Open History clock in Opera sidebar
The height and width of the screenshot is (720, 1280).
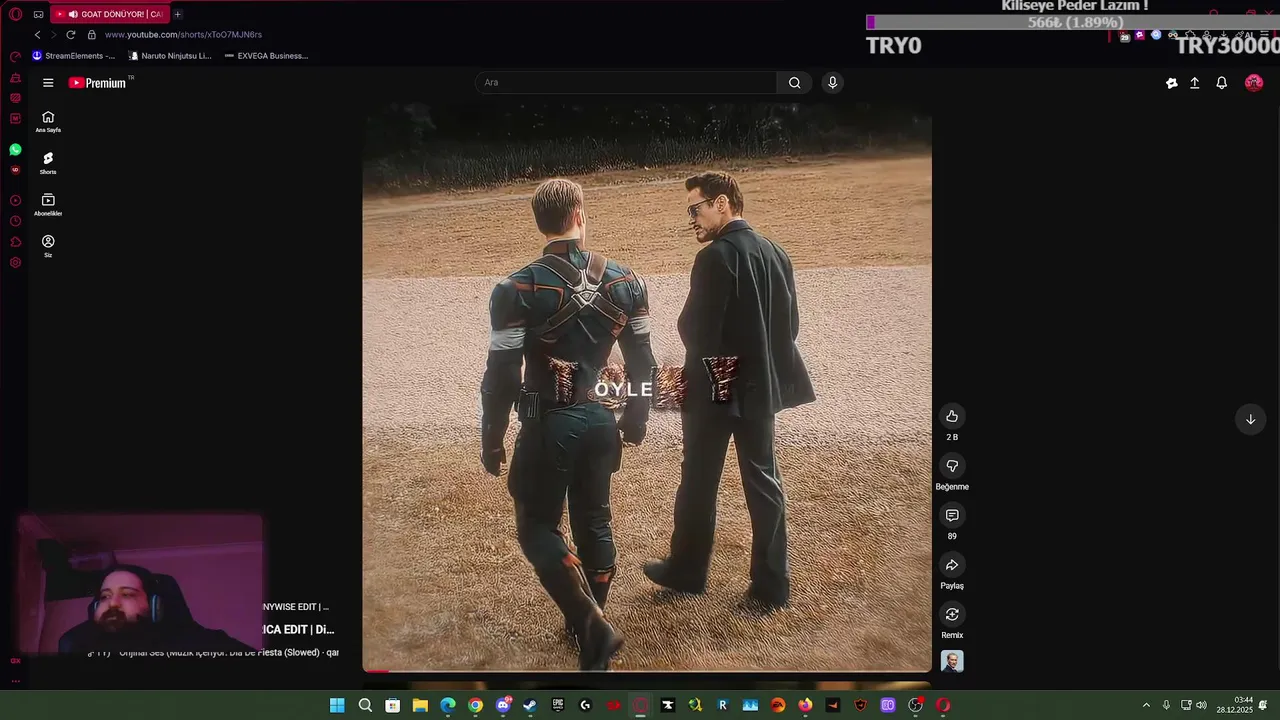point(15,221)
